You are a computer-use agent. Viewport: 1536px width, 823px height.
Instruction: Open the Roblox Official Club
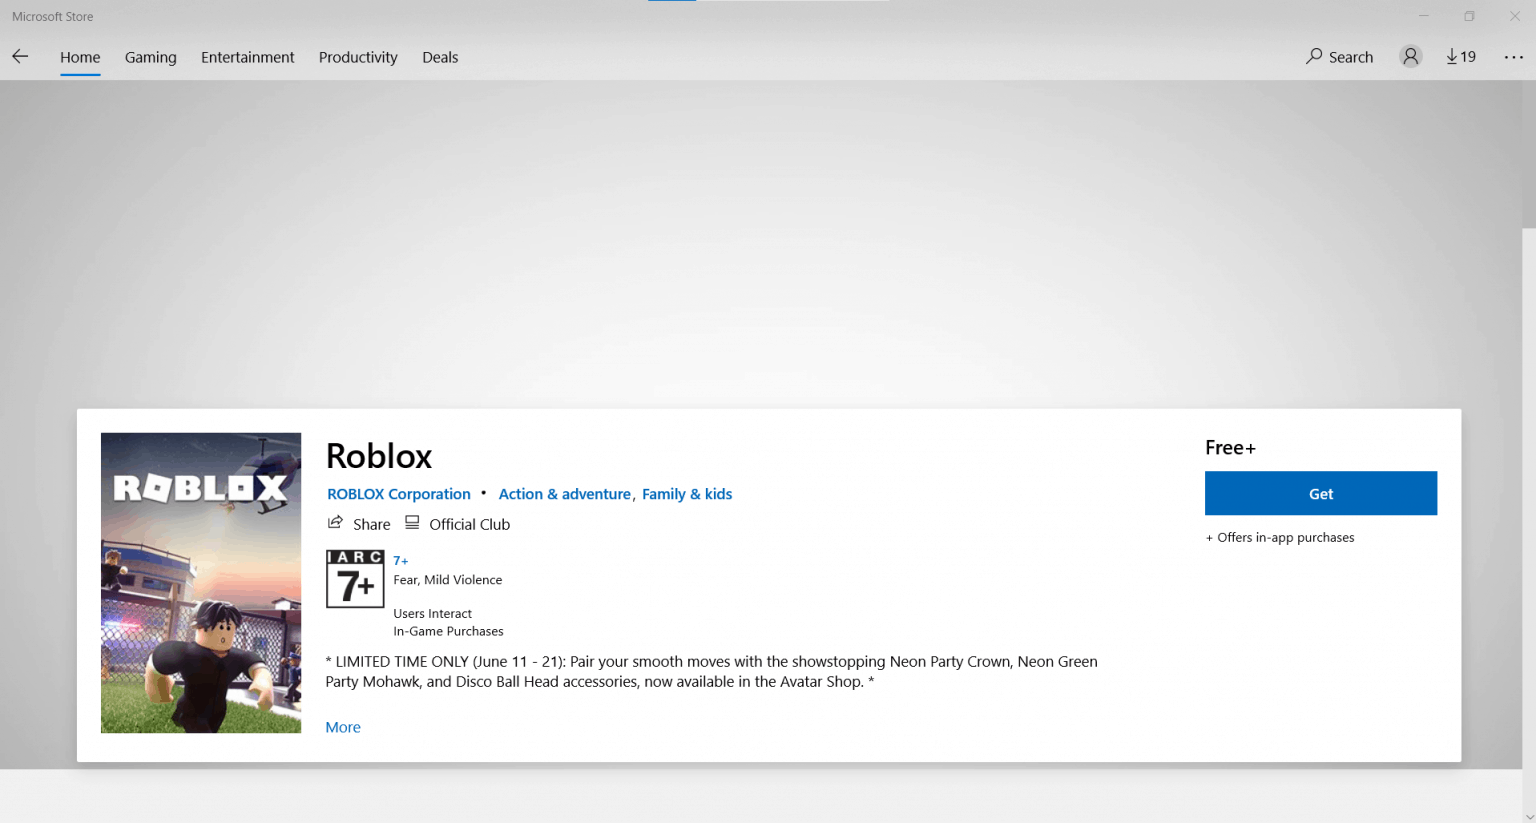[457, 523]
